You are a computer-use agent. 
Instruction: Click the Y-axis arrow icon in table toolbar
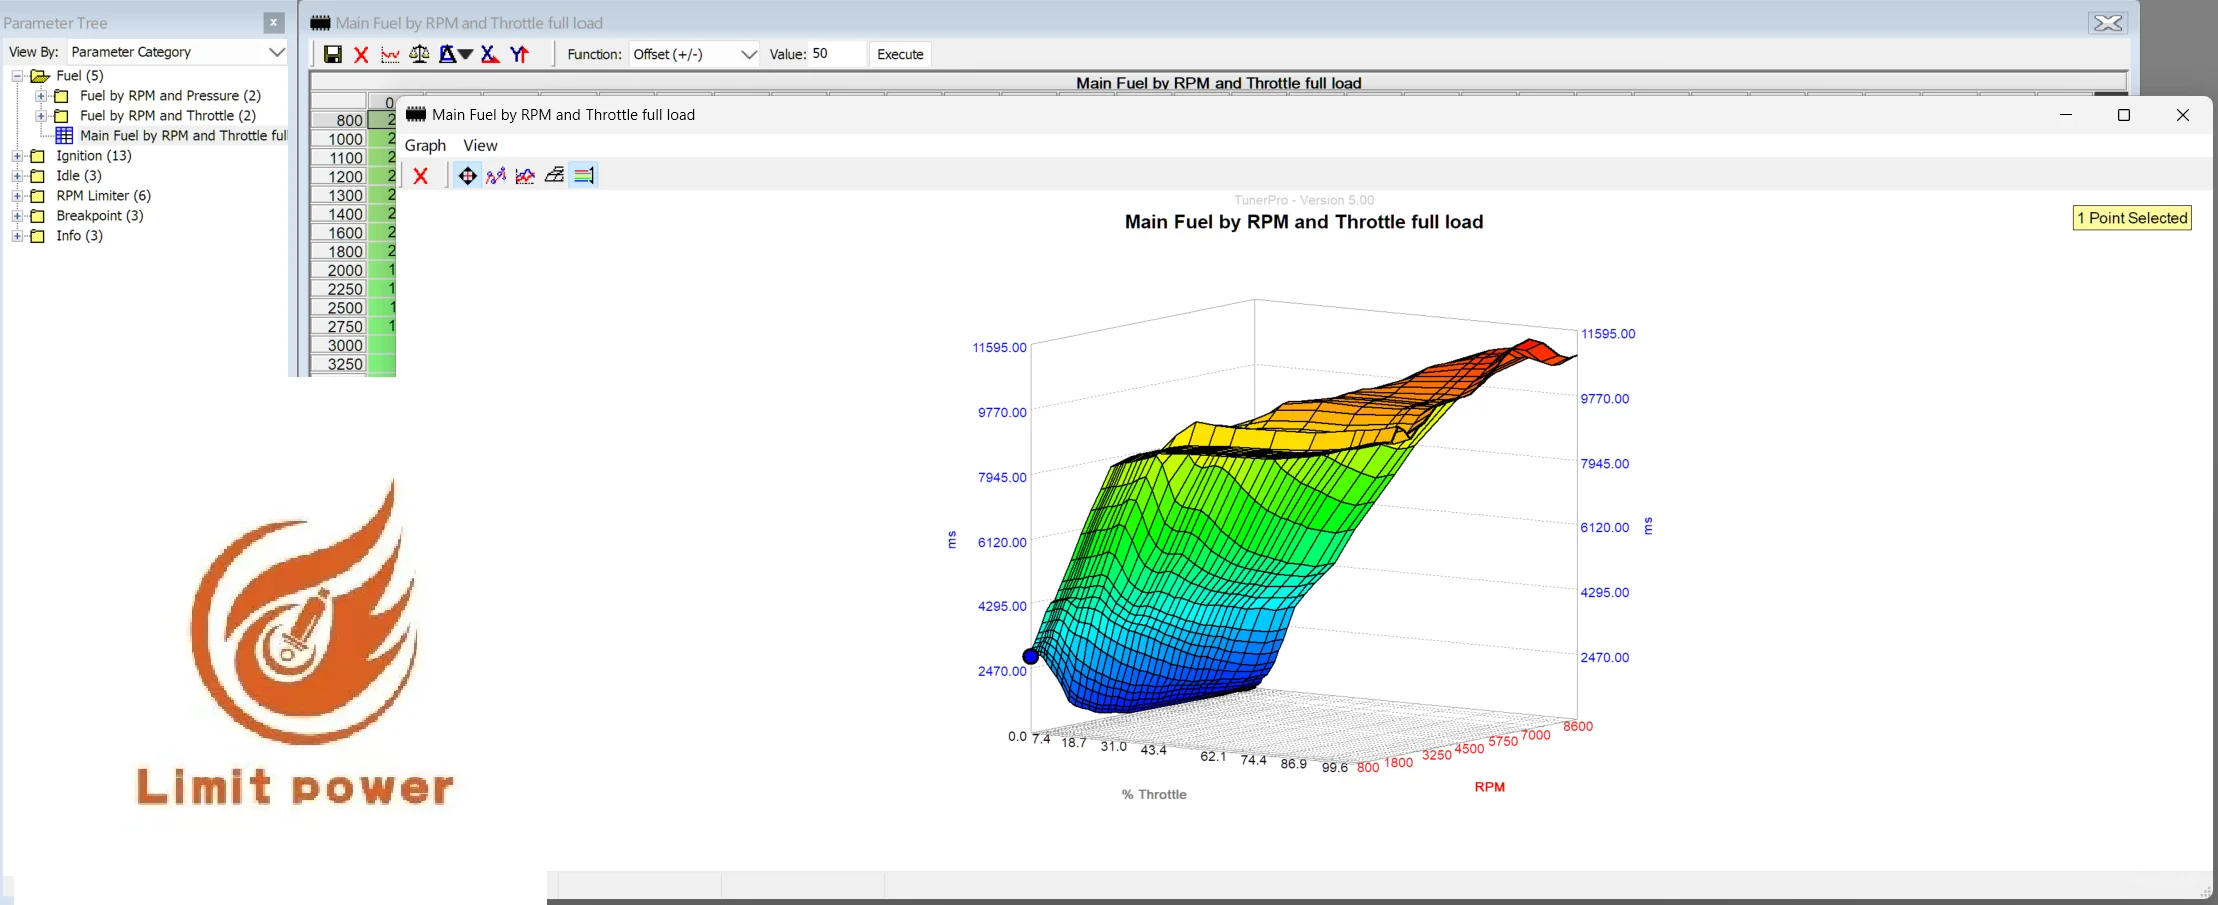(519, 55)
